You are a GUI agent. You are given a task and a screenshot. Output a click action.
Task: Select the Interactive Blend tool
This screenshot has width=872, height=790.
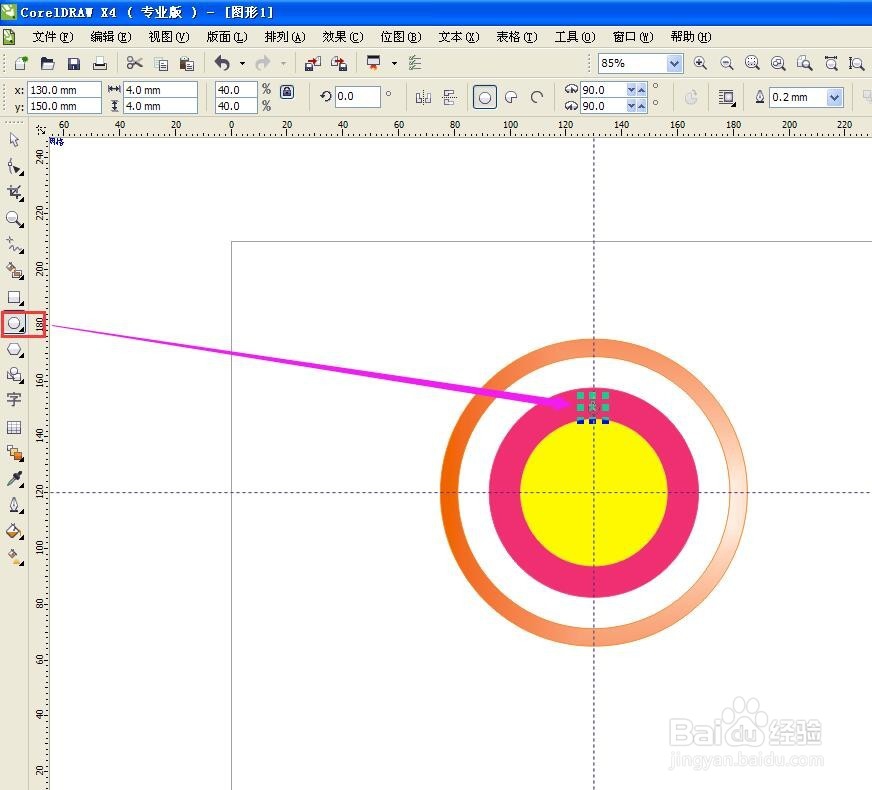14,453
